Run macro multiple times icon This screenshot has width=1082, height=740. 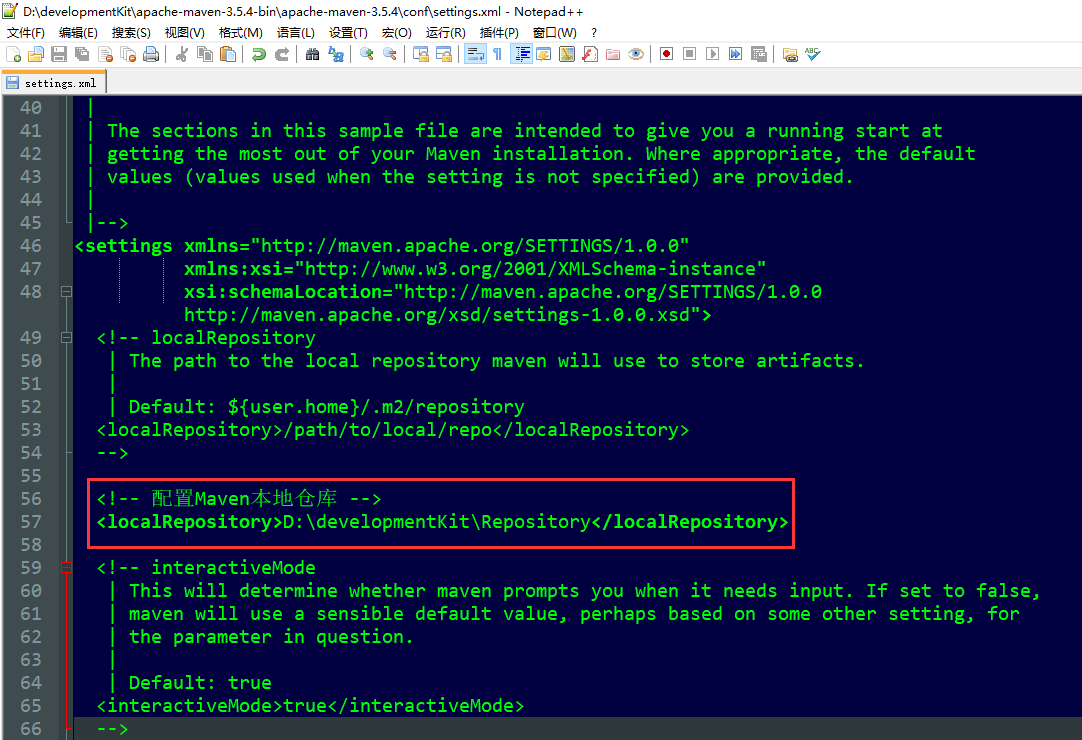pos(736,54)
